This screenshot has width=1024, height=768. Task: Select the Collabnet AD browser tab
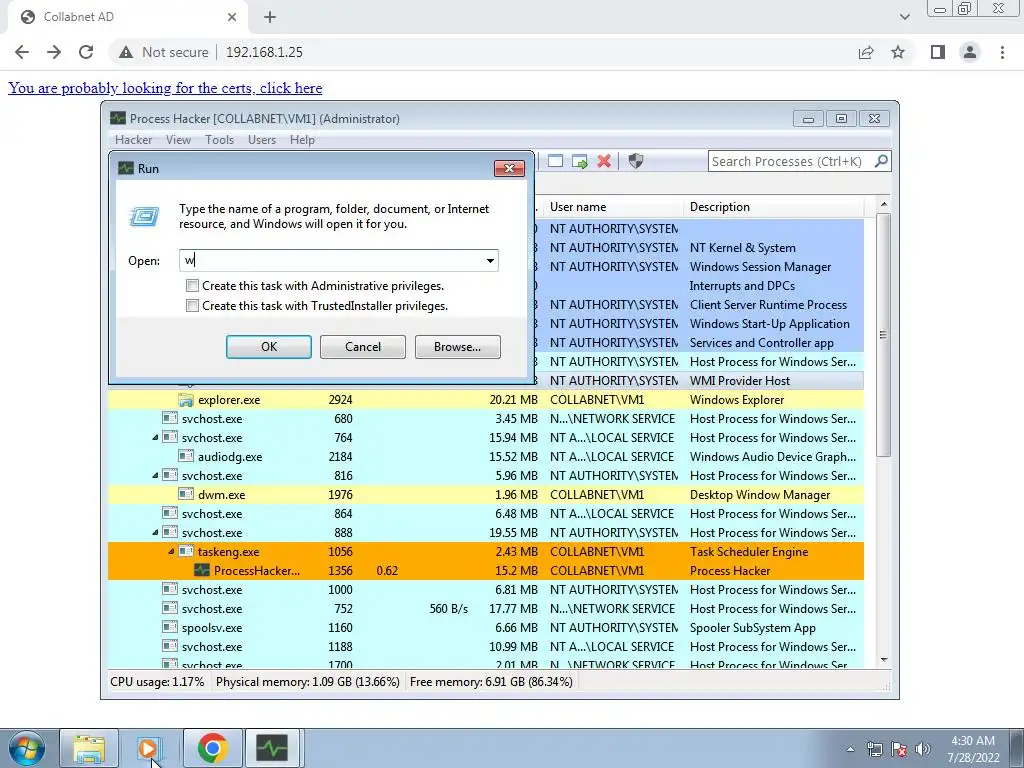pos(127,17)
